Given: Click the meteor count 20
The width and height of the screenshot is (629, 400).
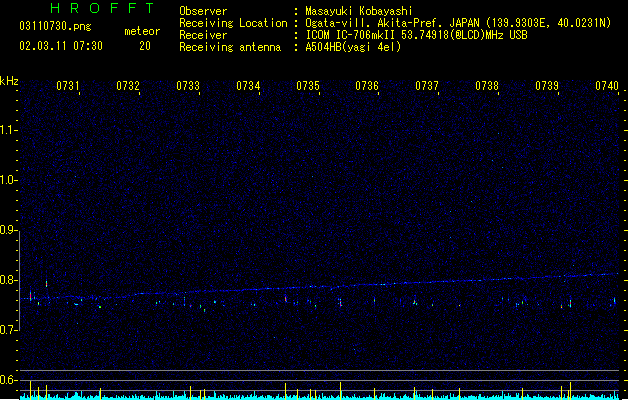Looking at the screenshot, I should click(x=145, y=46).
